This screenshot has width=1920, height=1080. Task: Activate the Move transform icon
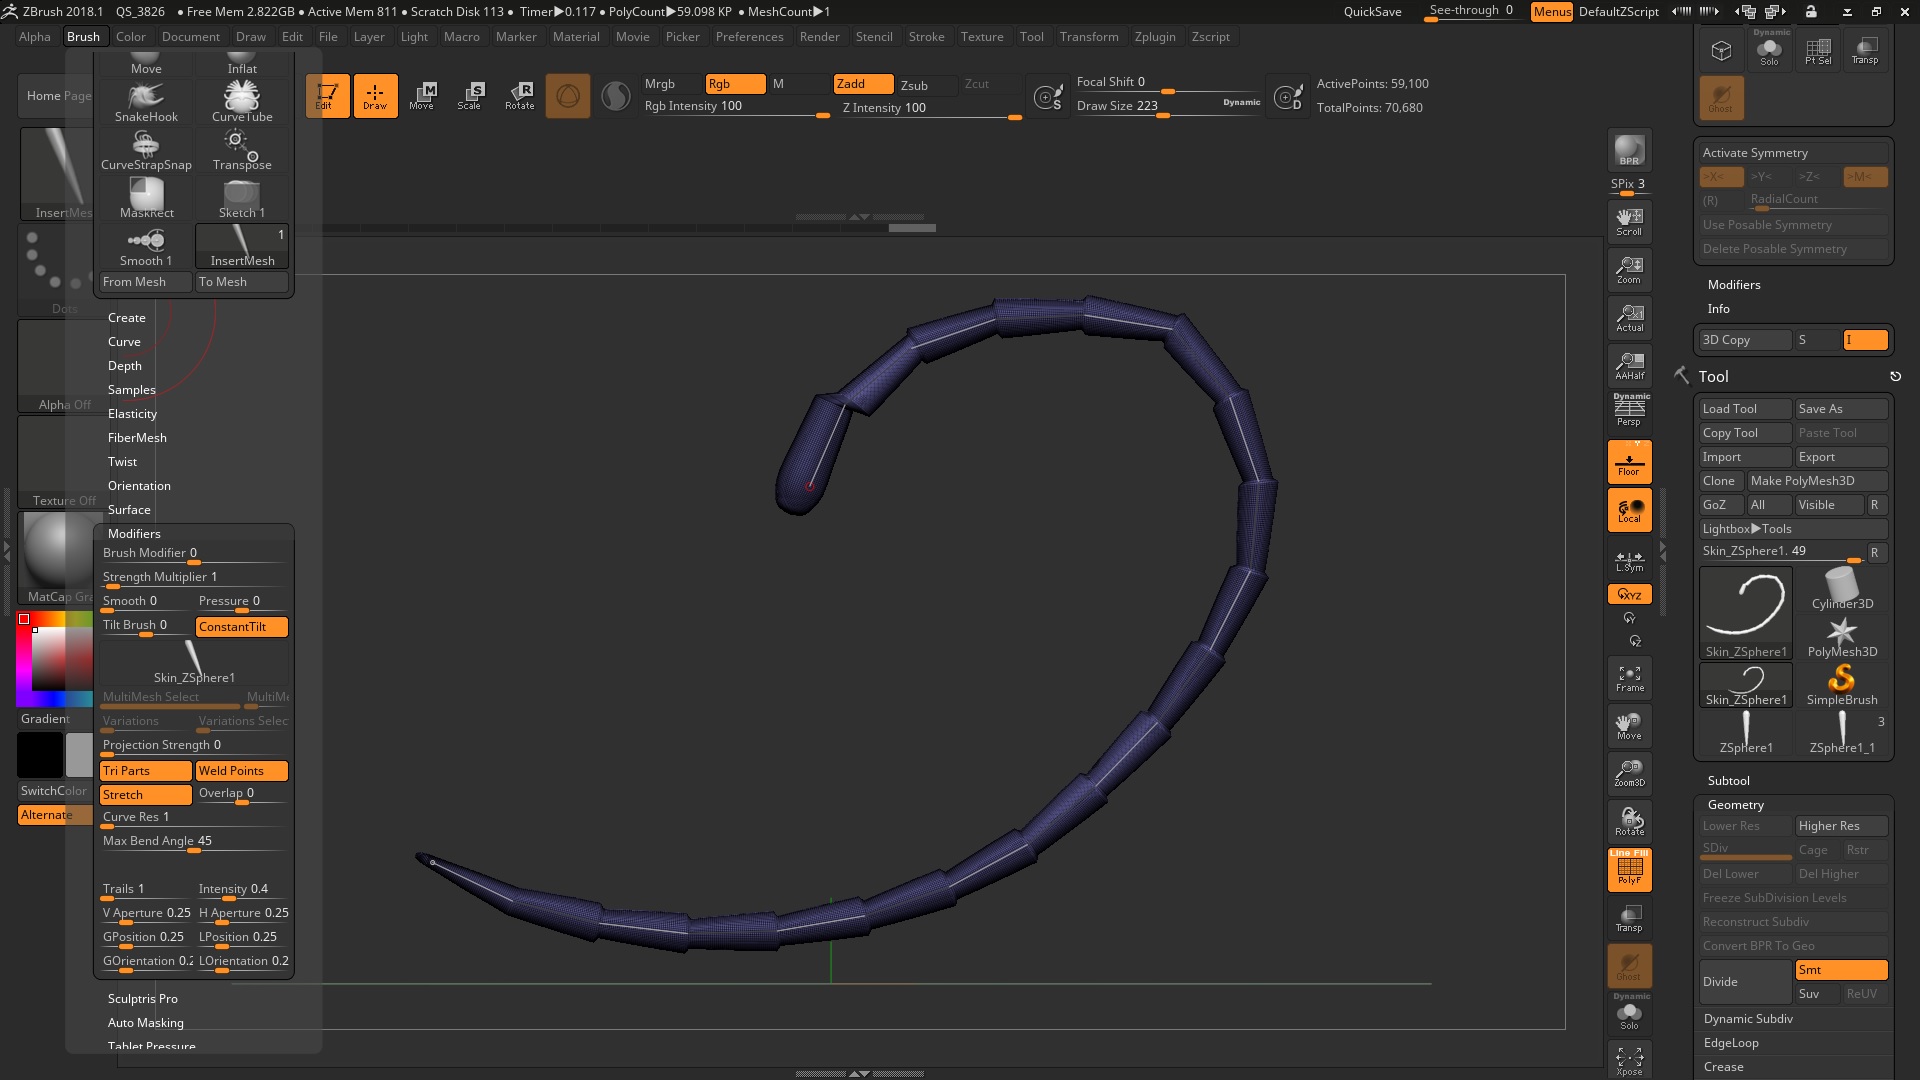click(422, 96)
